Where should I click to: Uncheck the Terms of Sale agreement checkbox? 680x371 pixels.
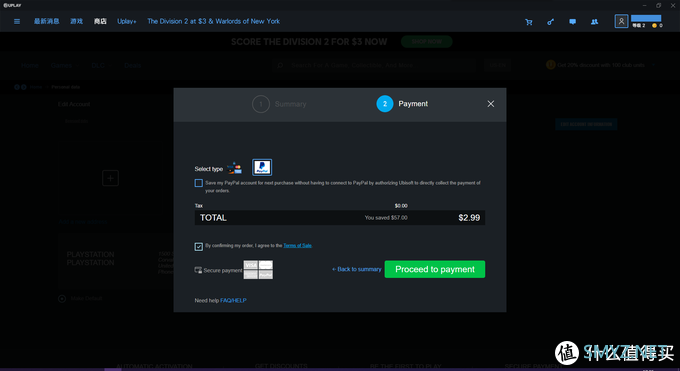click(x=199, y=246)
